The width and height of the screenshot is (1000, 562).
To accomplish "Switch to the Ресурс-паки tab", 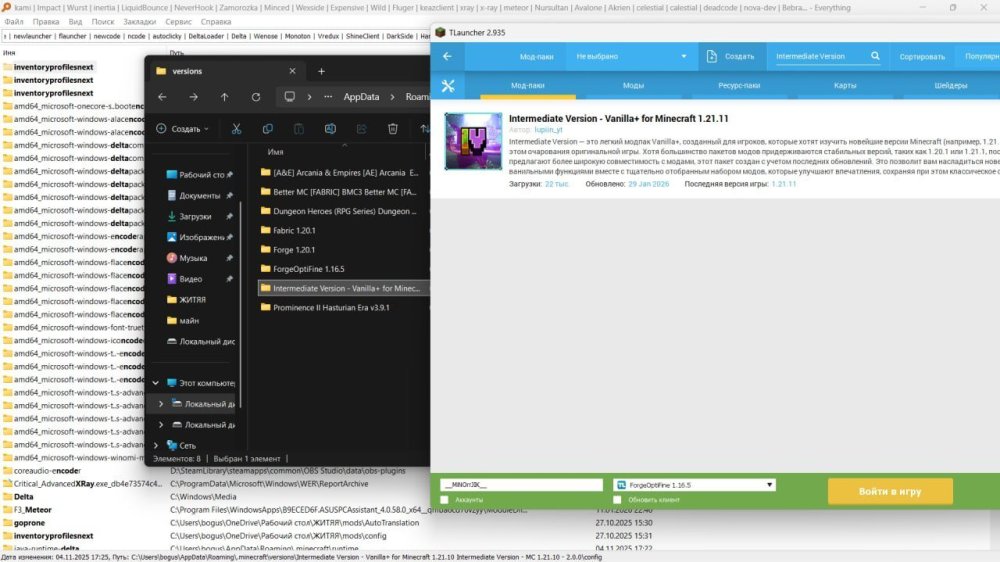I will (x=739, y=85).
